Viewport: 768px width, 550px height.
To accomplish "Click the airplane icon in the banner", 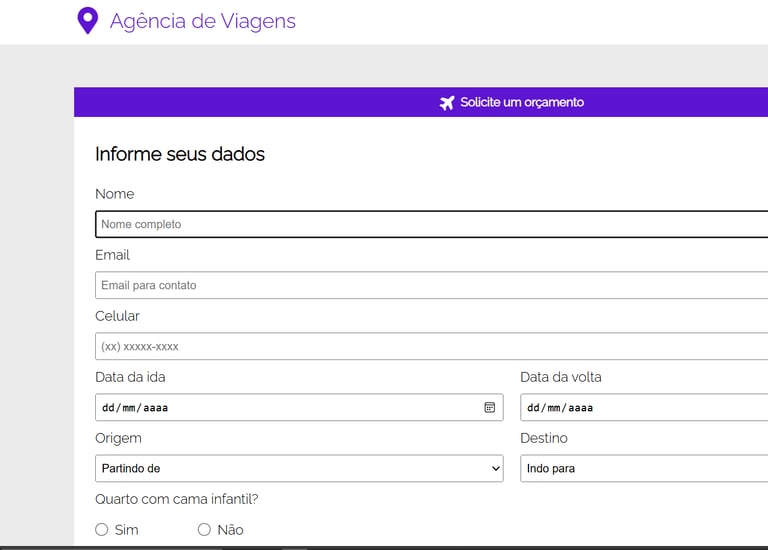I will 447,103.
